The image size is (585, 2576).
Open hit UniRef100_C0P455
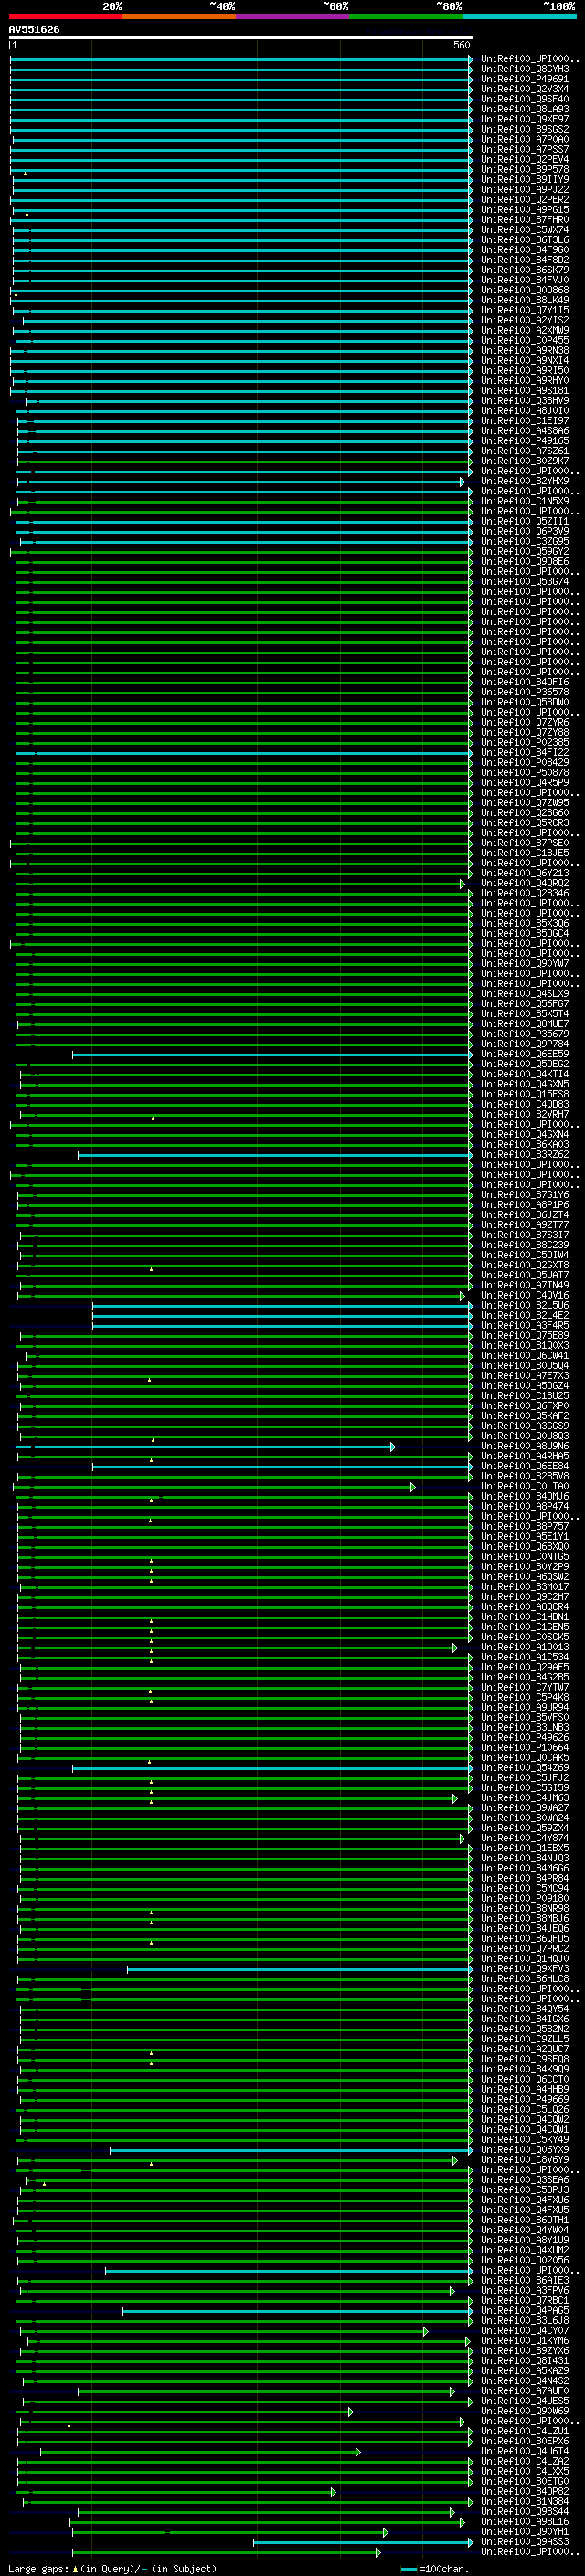[x=525, y=341]
